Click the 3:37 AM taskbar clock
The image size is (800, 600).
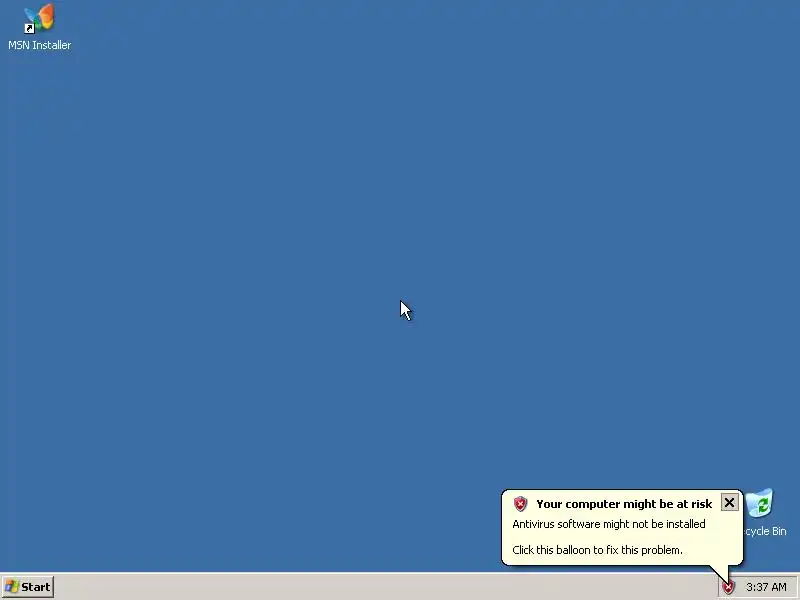click(x=766, y=587)
